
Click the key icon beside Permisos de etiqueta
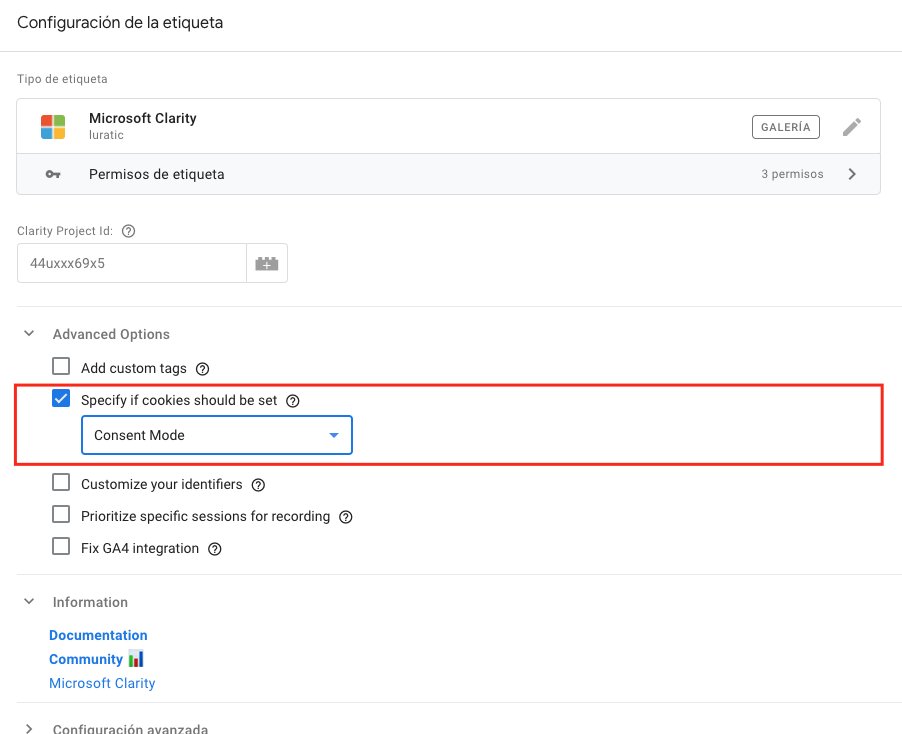[x=53, y=174]
